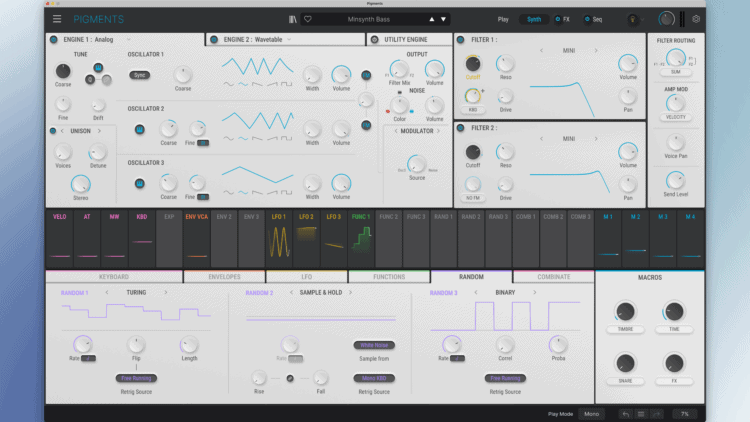The image size is (750, 422).
Task: Click White Noise sample source button
Action: (x=374, y=345)
